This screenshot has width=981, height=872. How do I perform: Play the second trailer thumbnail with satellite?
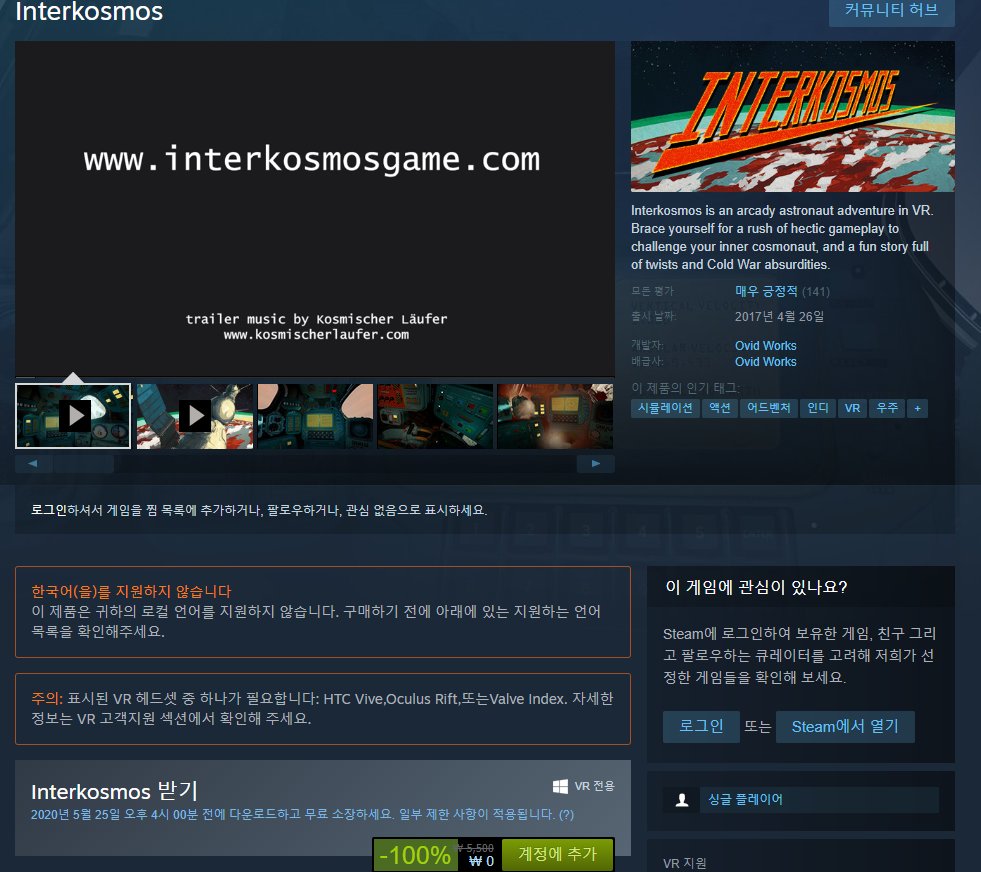click(195, 416)
